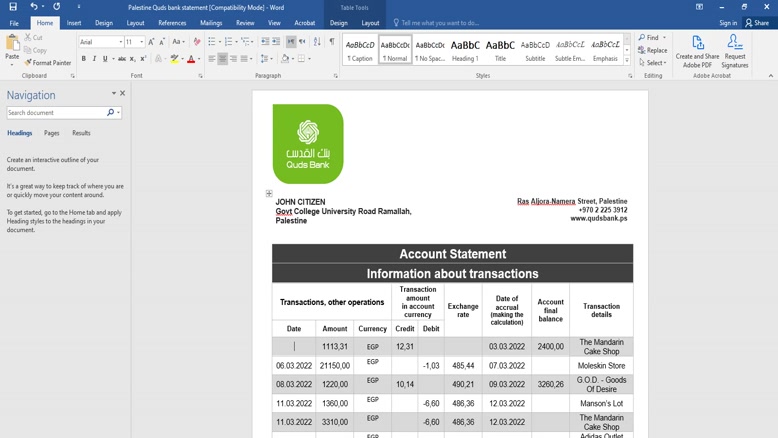Image resolution: width=778 pixels, height=438 pixels.
Task: Toggle strikethrough text formatting
Action: (x=122, y=59)
